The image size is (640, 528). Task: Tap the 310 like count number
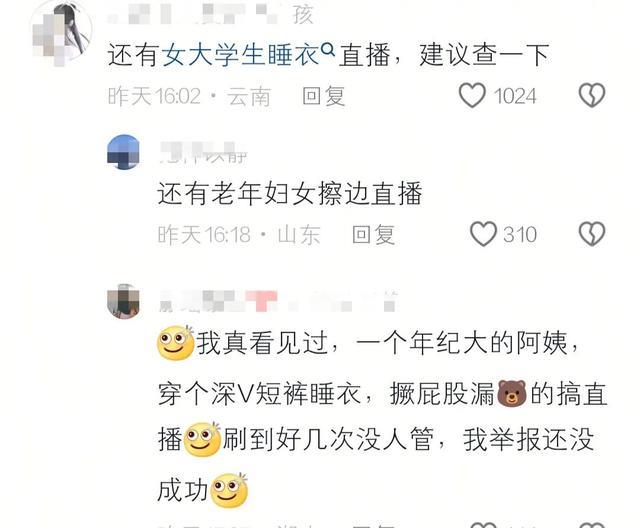point(520,235)
